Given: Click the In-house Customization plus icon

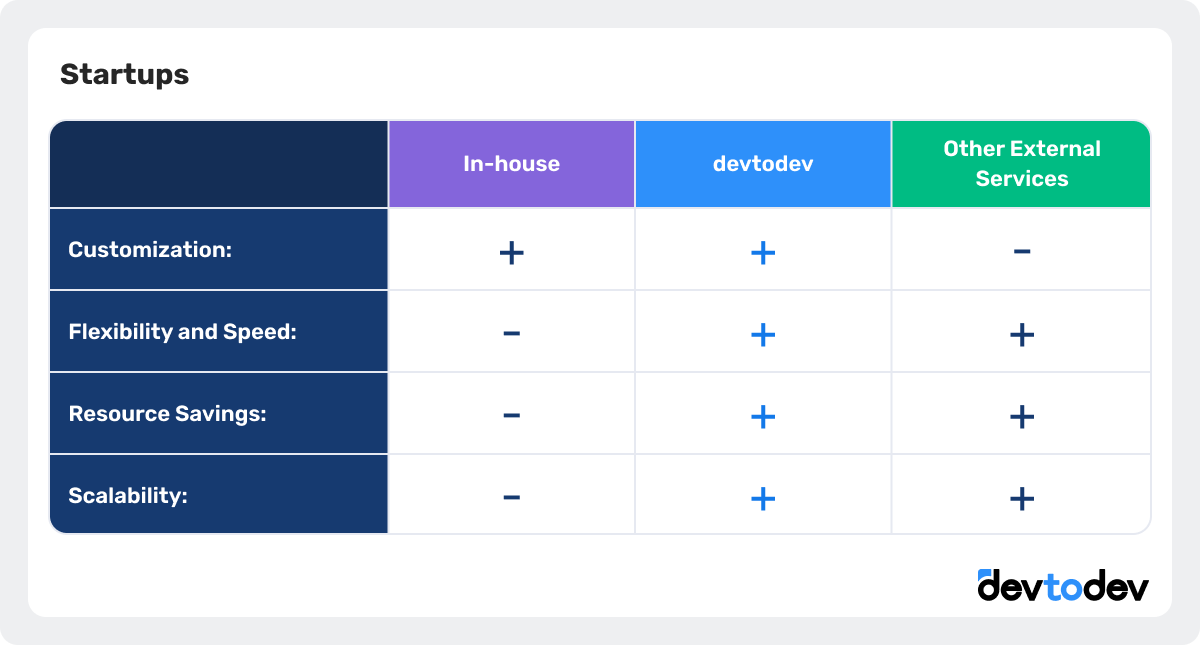Looking at the screenshot, I should tap(511, 252).
